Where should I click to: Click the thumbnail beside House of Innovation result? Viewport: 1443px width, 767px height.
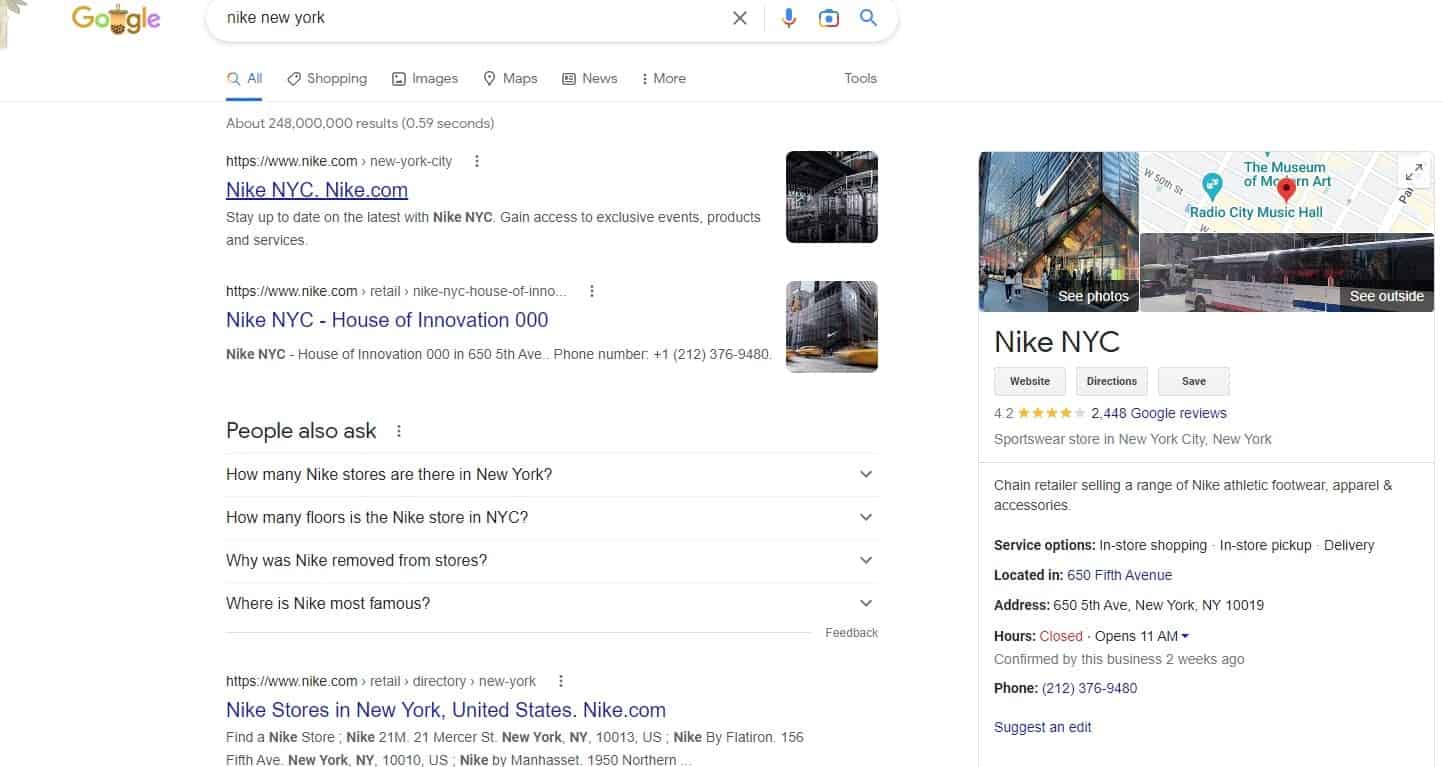(x=832, y=327)
